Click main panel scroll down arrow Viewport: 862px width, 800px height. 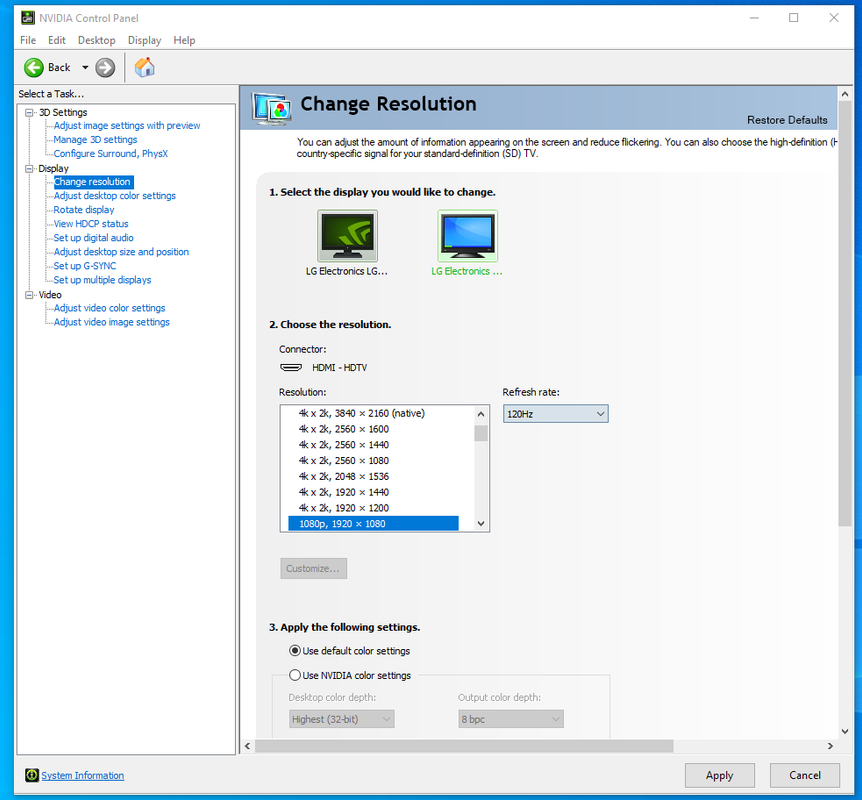(845, 731)
